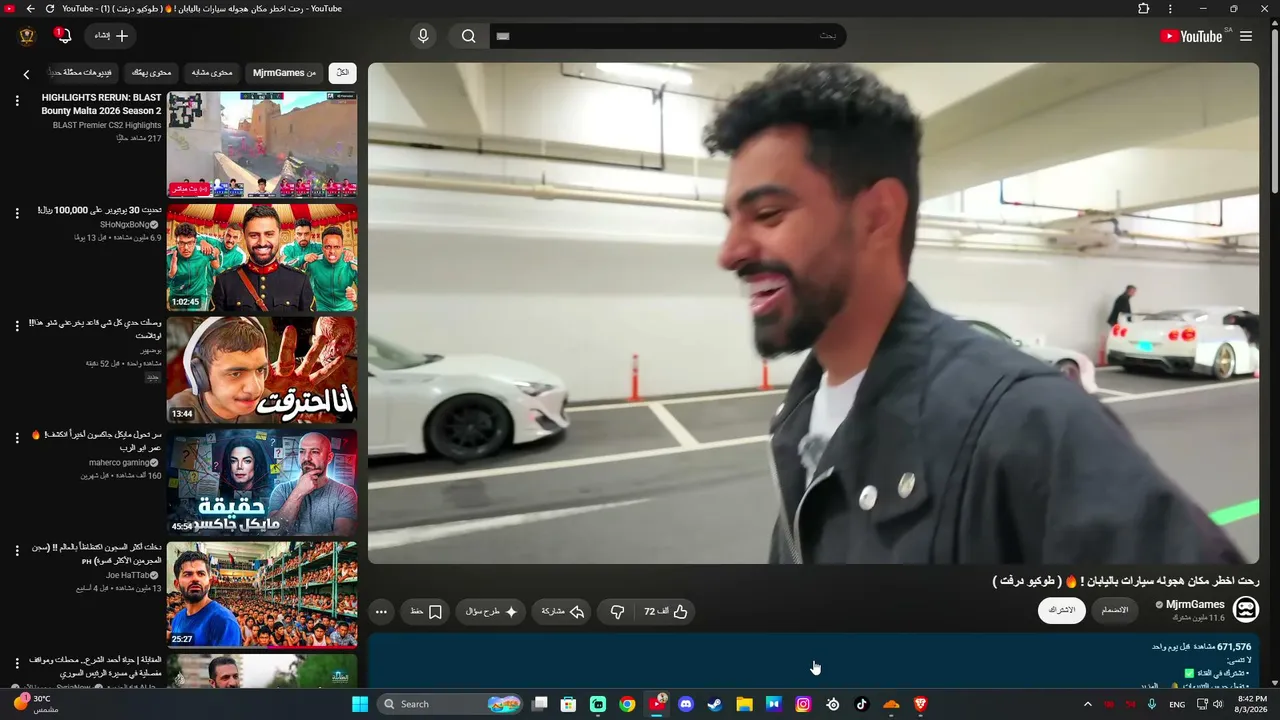Share the video (مشاركة)
This screenshot has width=1280, height=720.
click(x=563, y=611)
